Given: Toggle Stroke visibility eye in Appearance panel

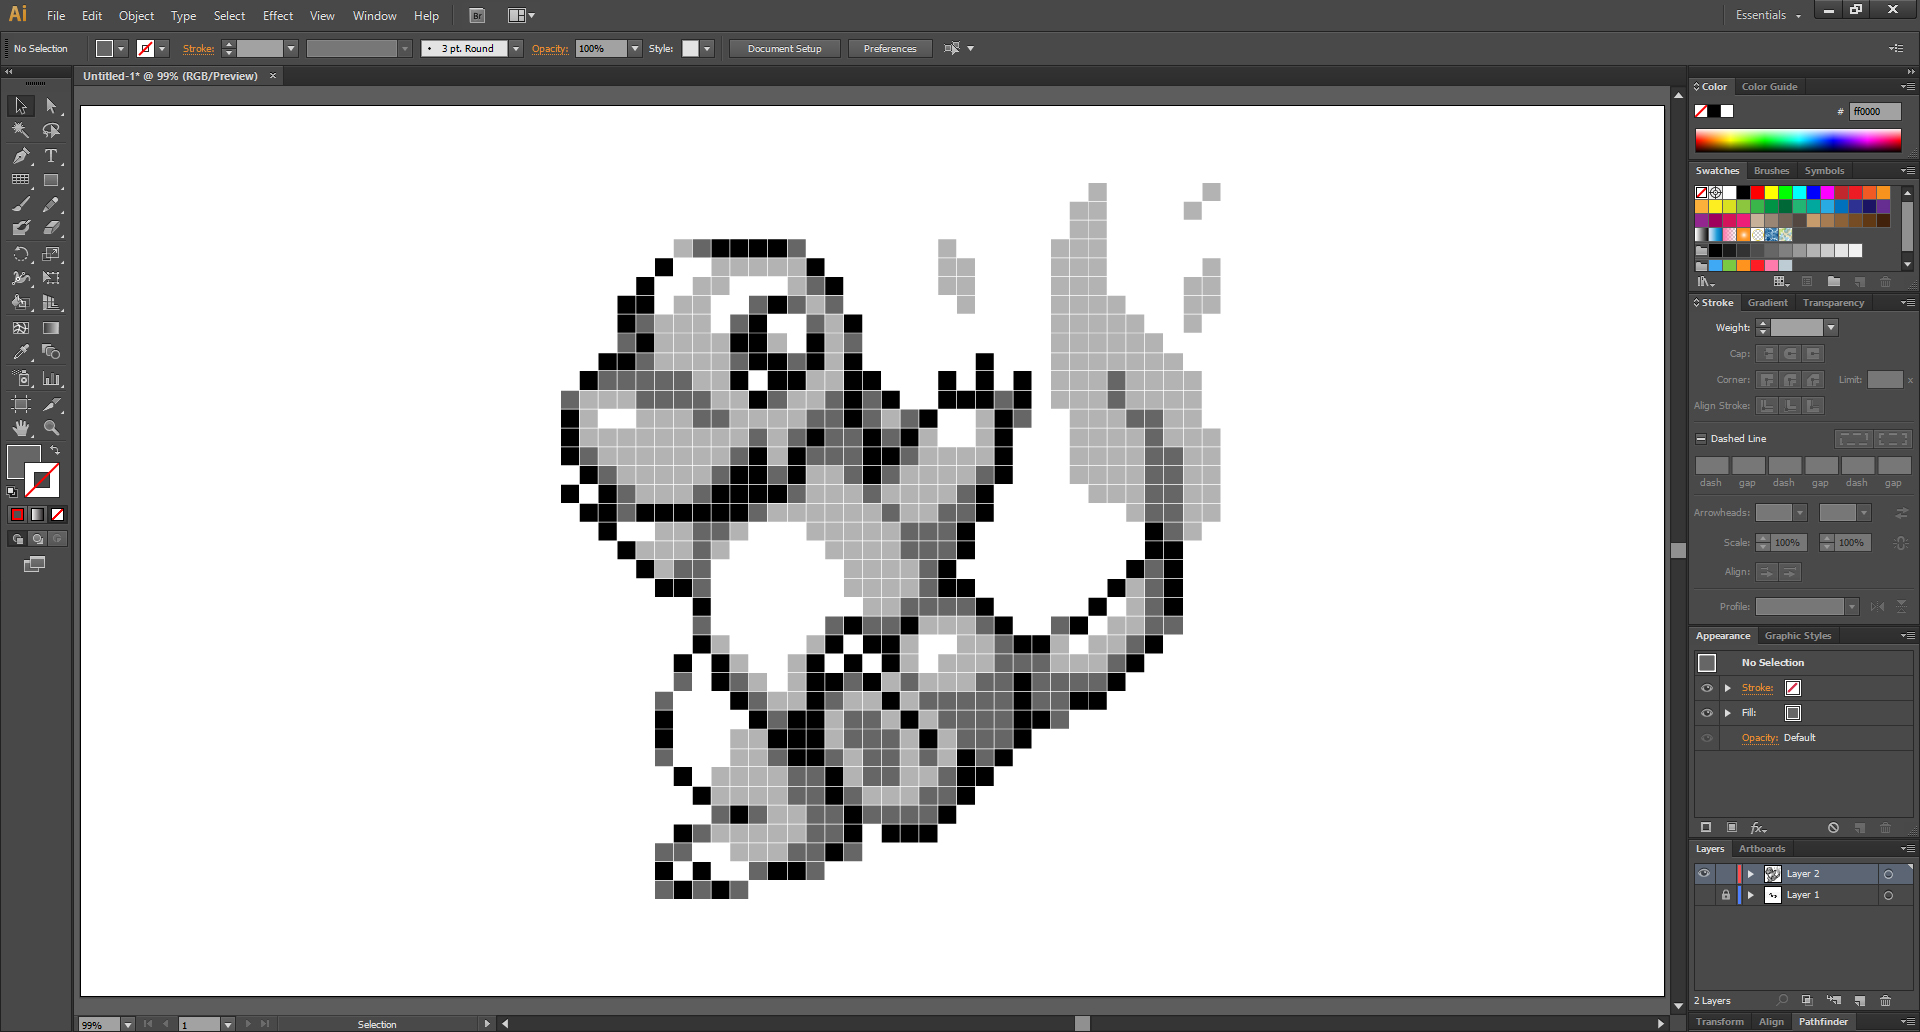Looking at the screenshot, I should tap(1707, 688).
